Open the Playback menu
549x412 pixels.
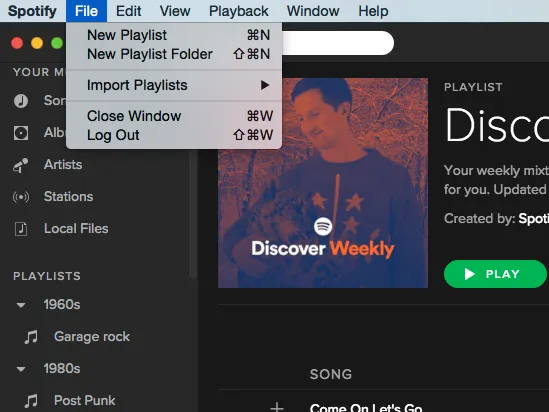coord(239,11)
